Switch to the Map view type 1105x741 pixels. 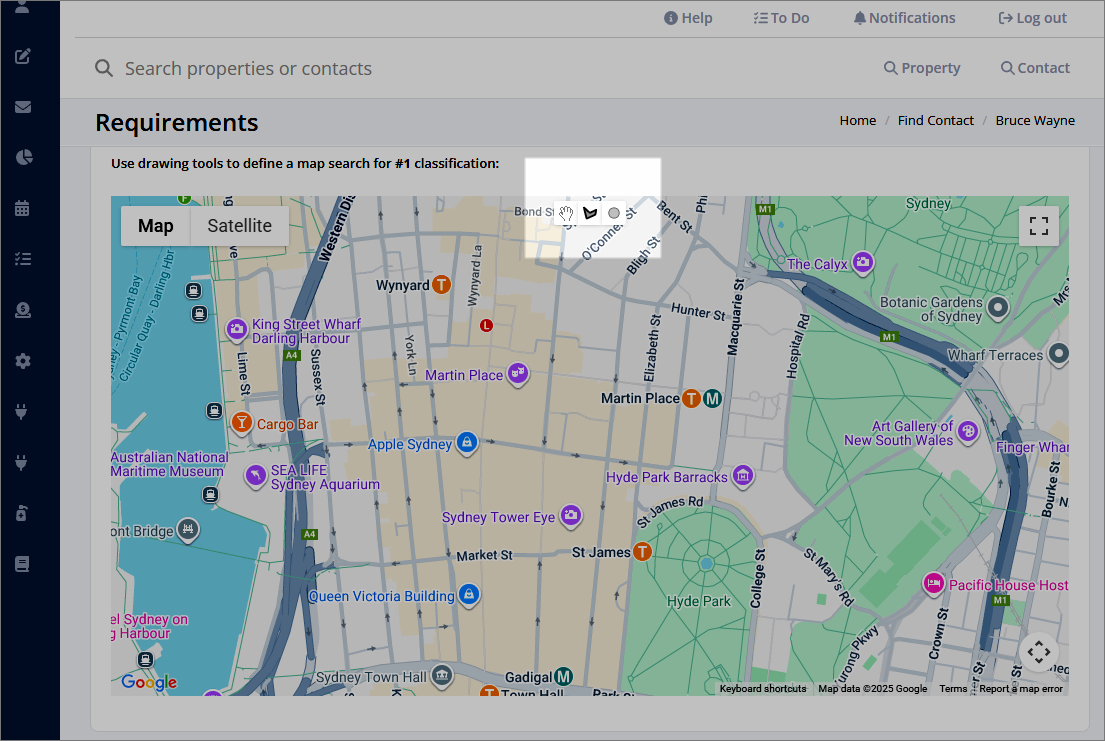tap(156, 226)
